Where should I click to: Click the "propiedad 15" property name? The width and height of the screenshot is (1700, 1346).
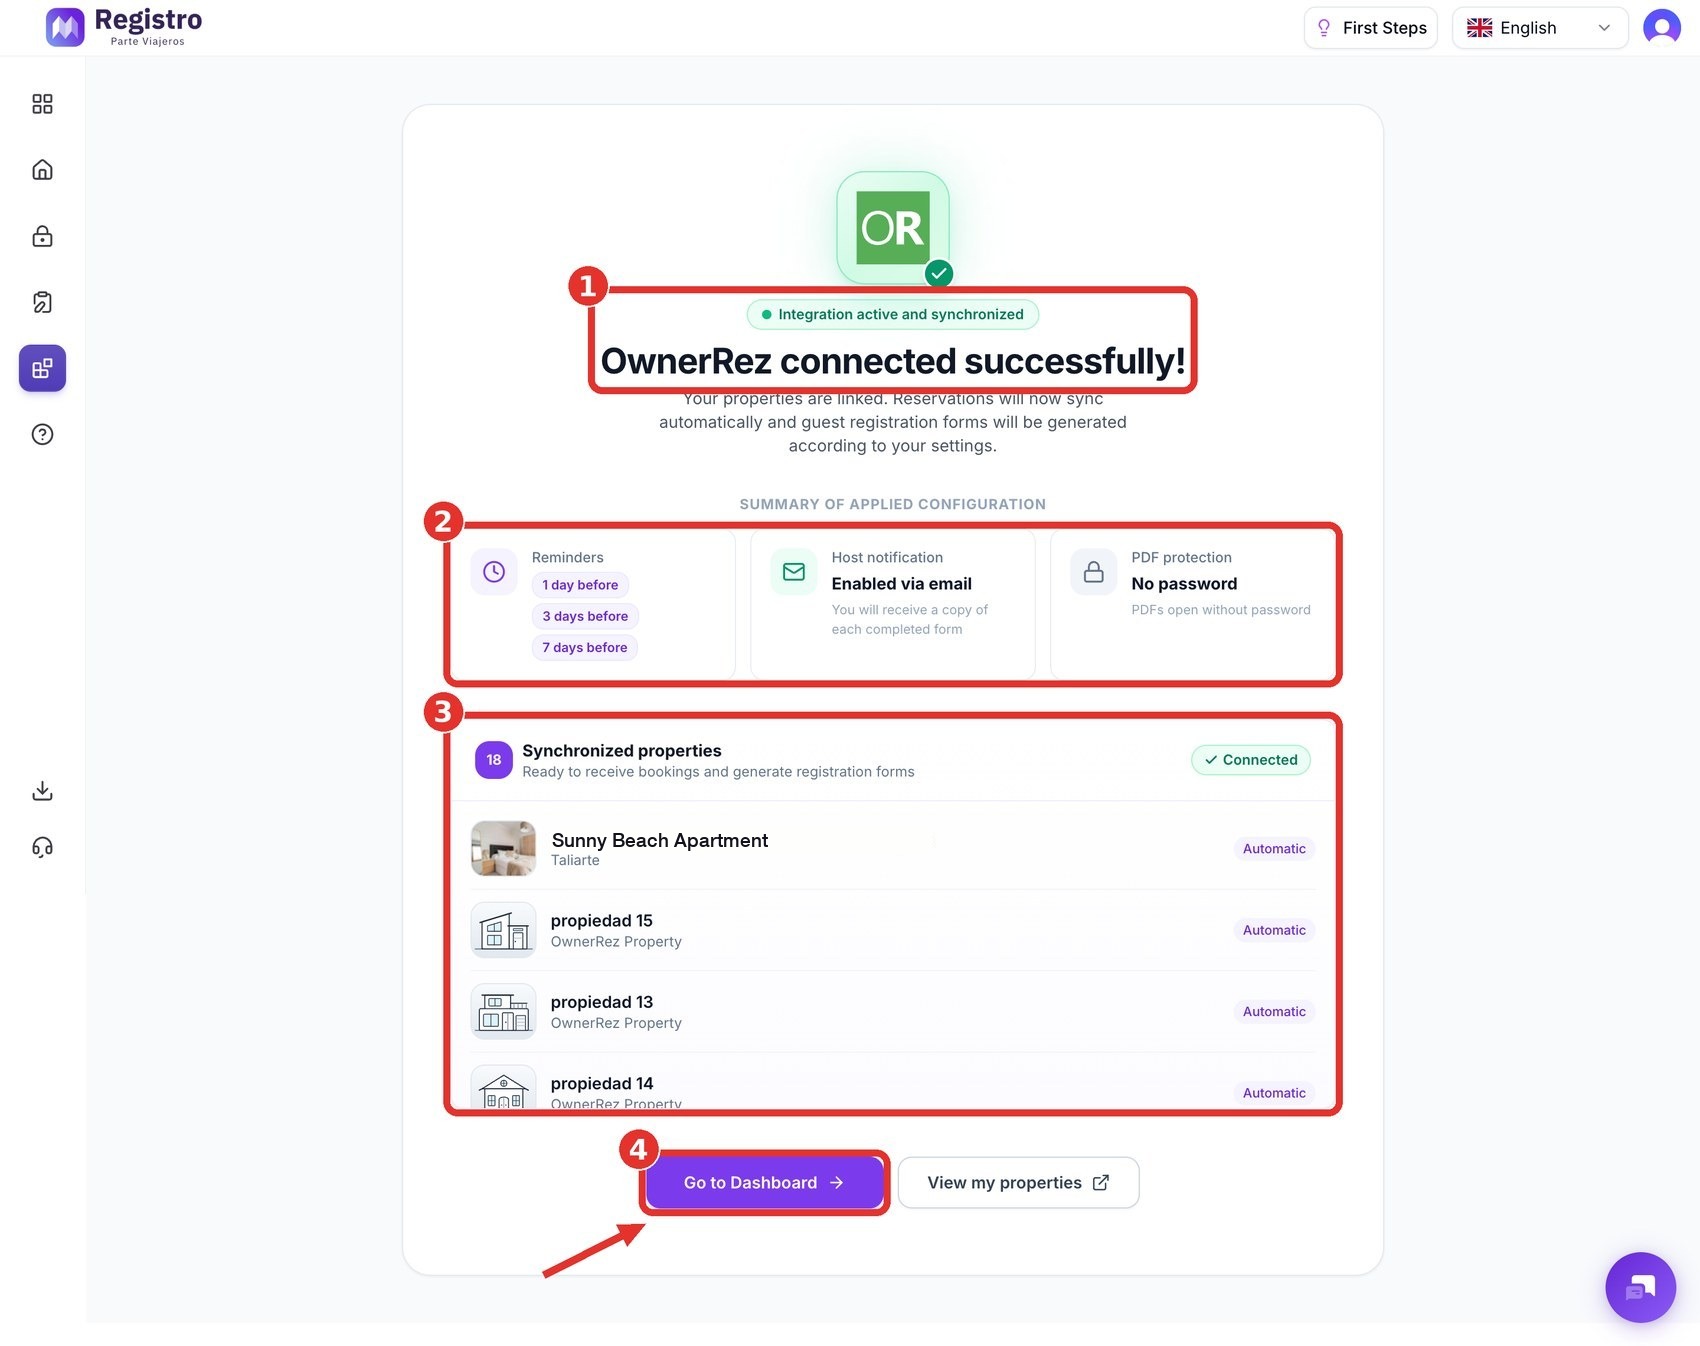[x=602, y=921]
